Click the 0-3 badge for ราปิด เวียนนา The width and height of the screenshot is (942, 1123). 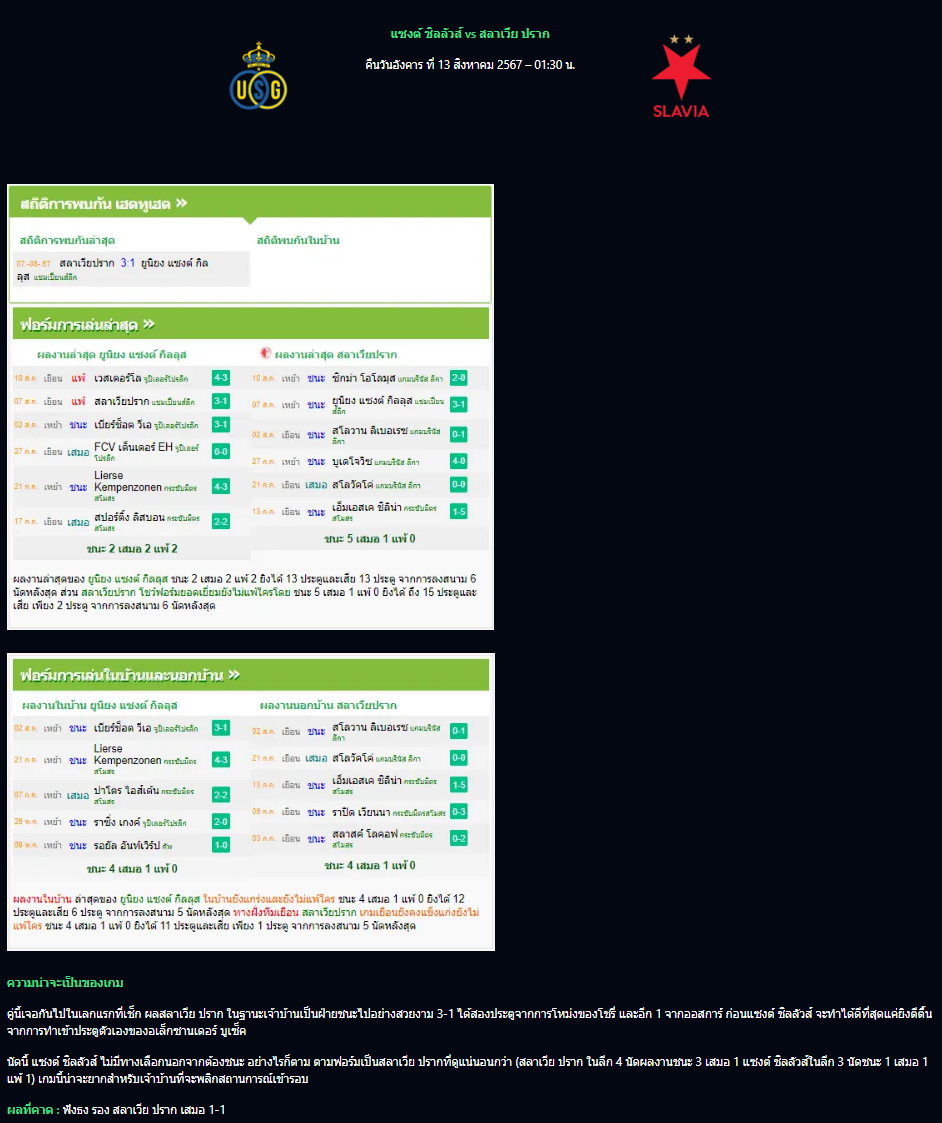458,811
